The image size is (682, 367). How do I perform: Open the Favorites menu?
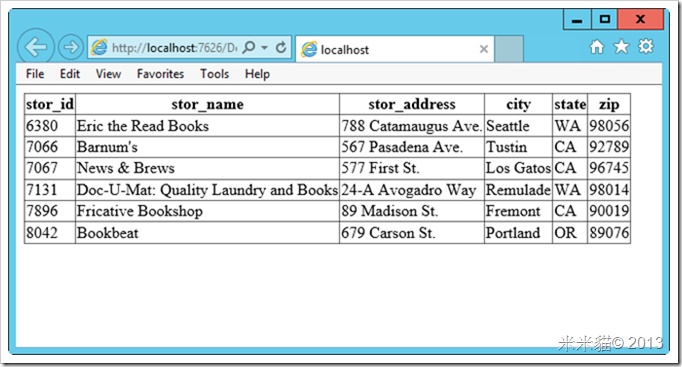[160, 74]
